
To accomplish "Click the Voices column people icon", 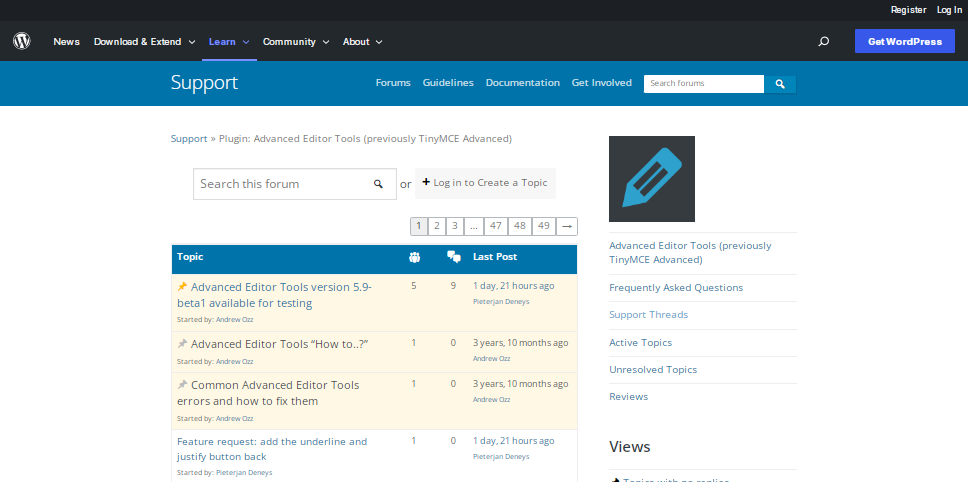I will pos(414,257).
